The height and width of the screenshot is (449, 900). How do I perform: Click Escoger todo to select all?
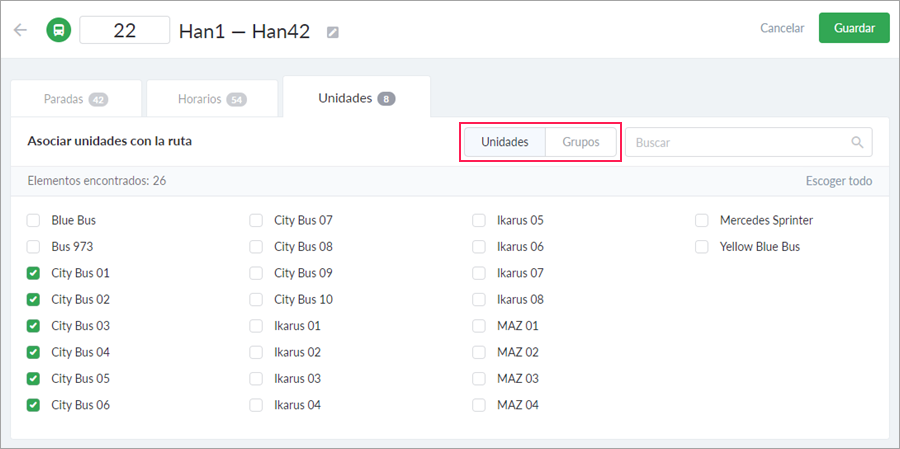(838, 181)
